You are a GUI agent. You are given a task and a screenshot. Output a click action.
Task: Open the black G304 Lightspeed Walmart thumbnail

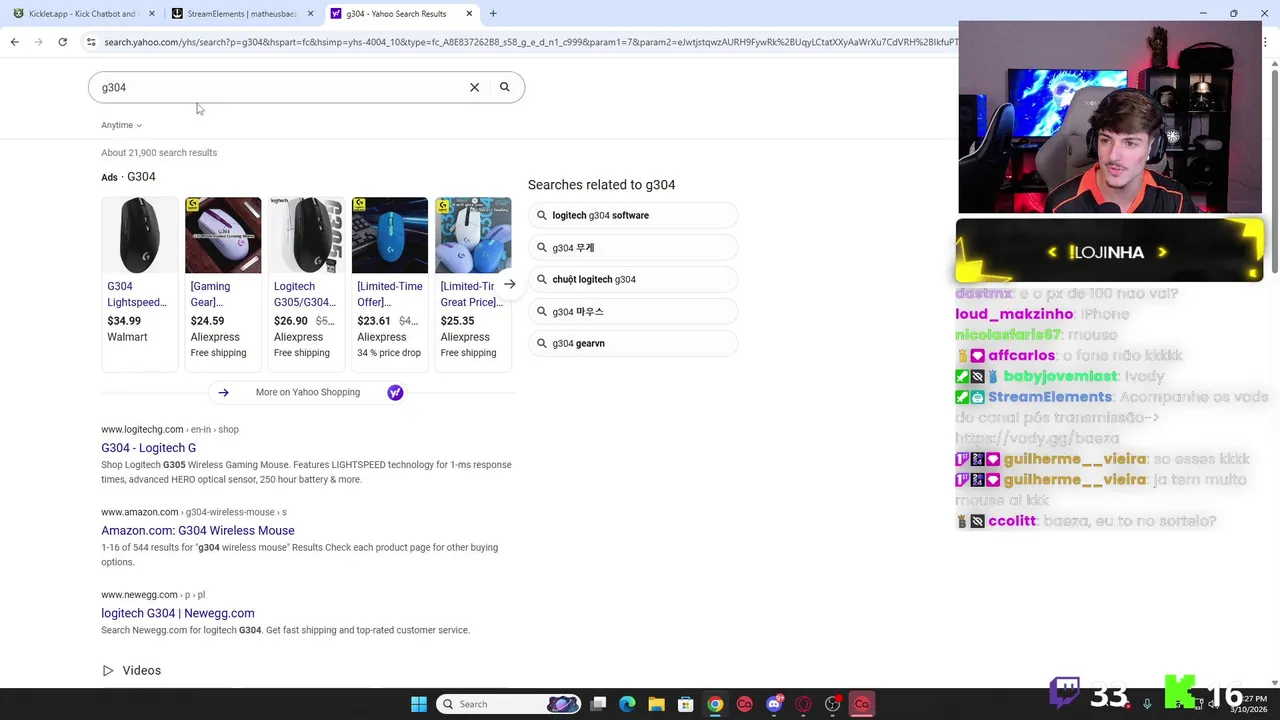140,235
